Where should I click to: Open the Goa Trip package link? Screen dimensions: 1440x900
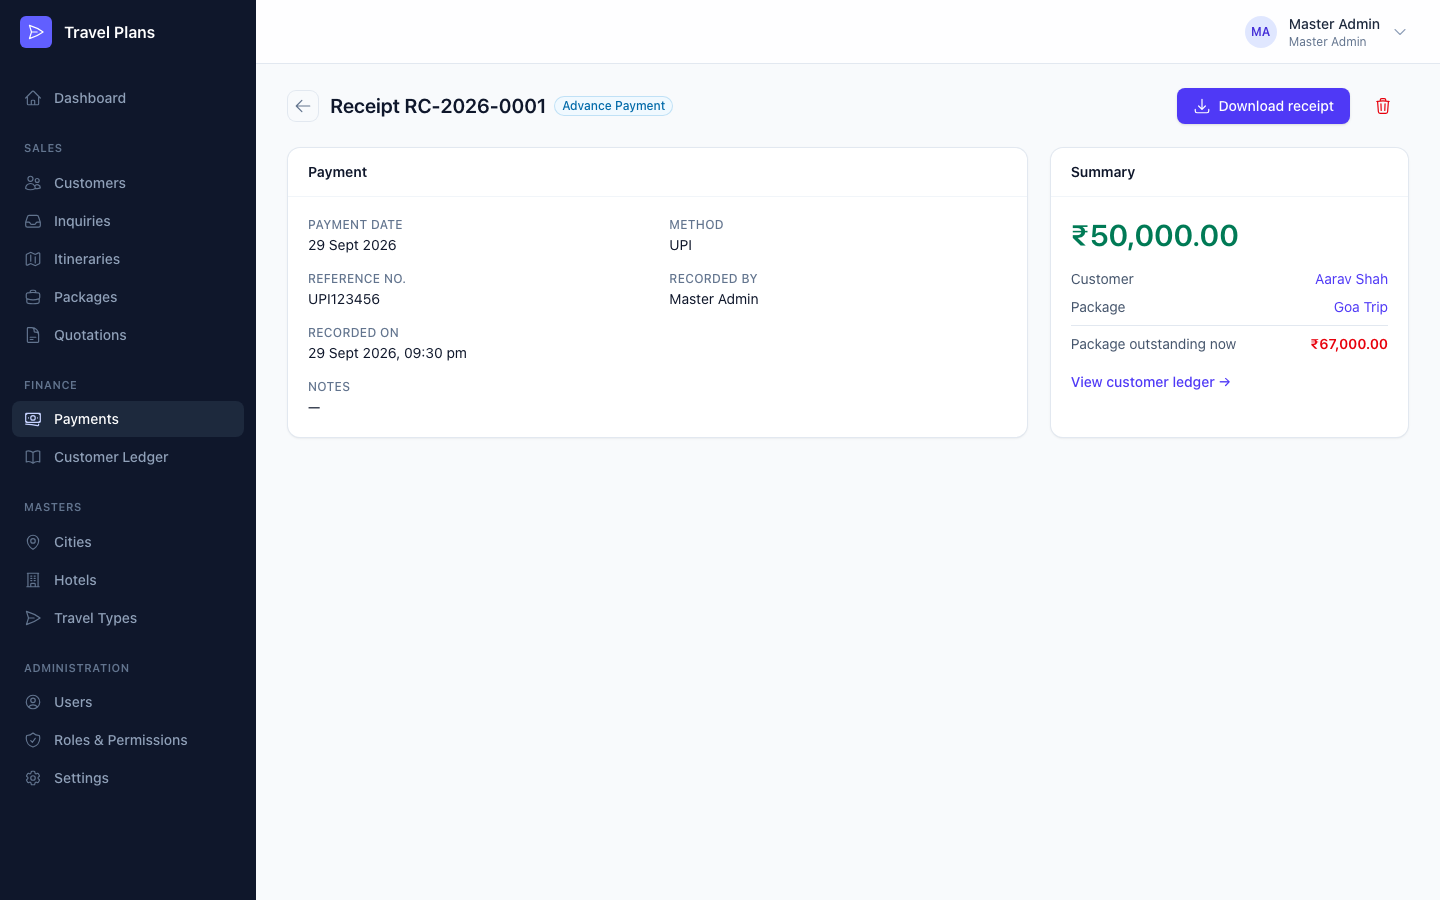point(1360,307)
